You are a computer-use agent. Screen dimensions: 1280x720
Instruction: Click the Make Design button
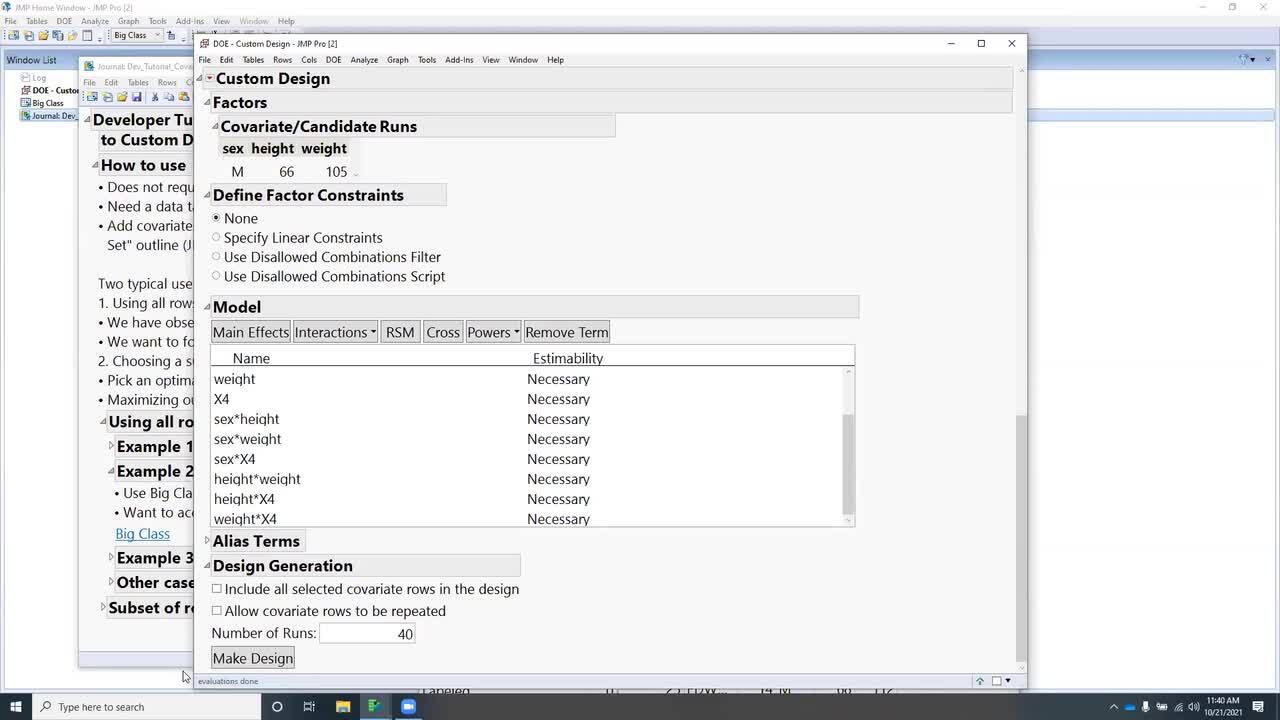pos(252,658)
